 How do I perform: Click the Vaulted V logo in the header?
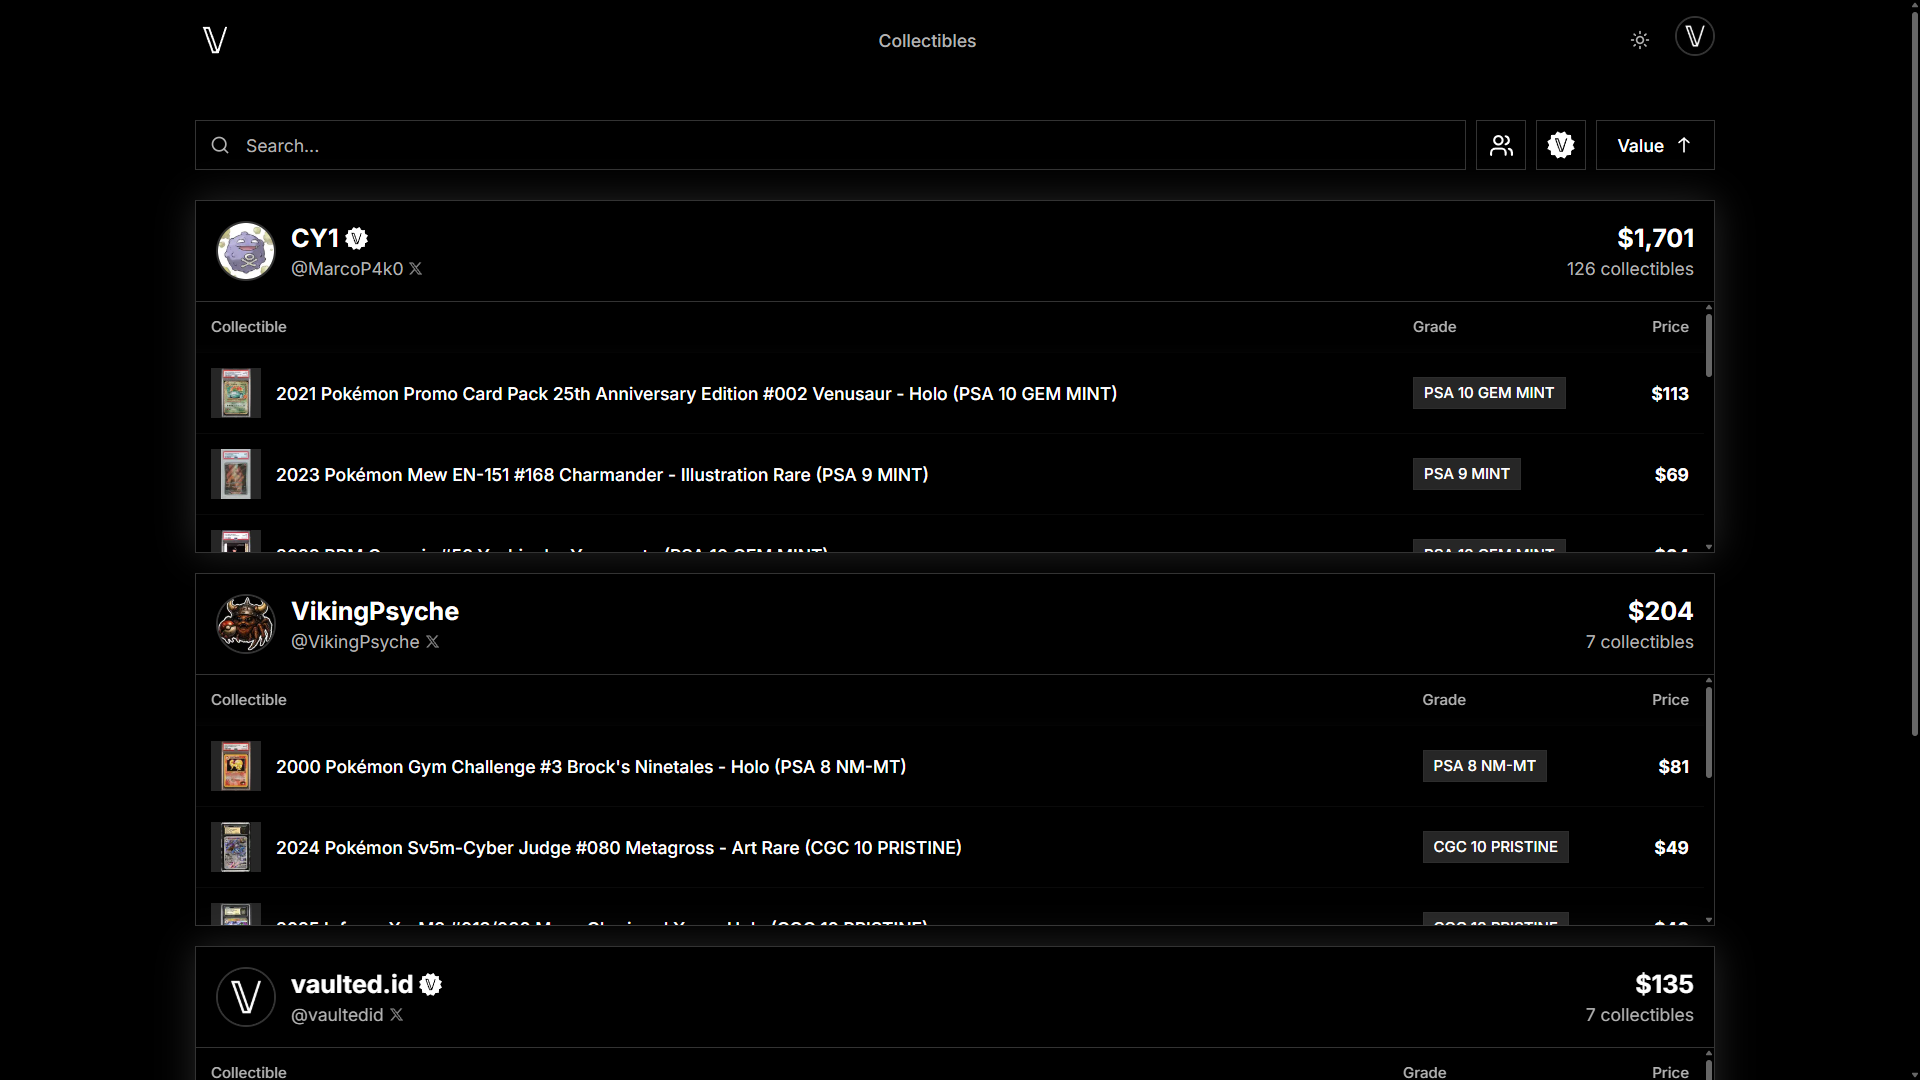[214, 40]
